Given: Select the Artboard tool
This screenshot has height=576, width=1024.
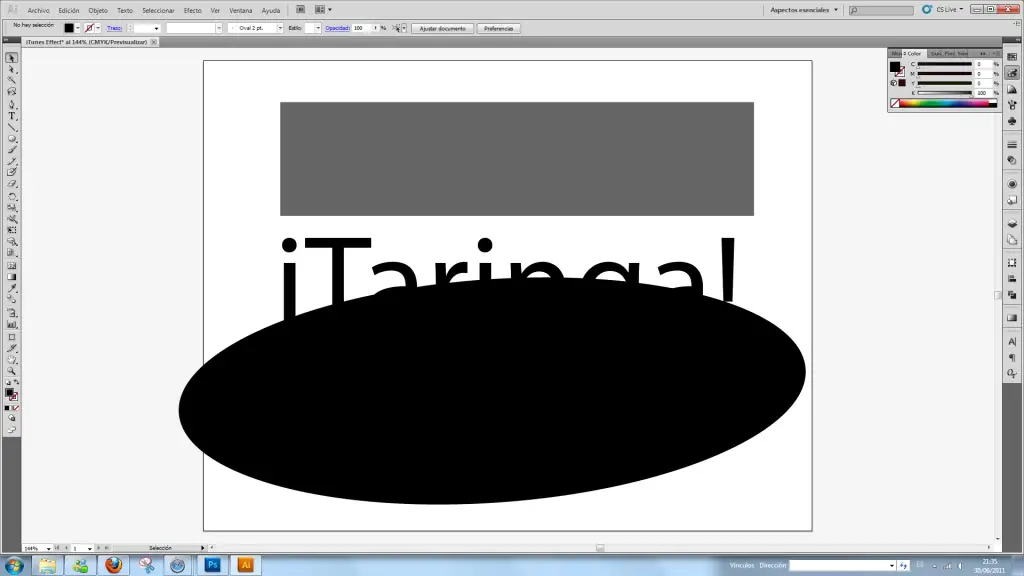Looking at the screenshot, I should pyautogui.click(x=12, y=337).
